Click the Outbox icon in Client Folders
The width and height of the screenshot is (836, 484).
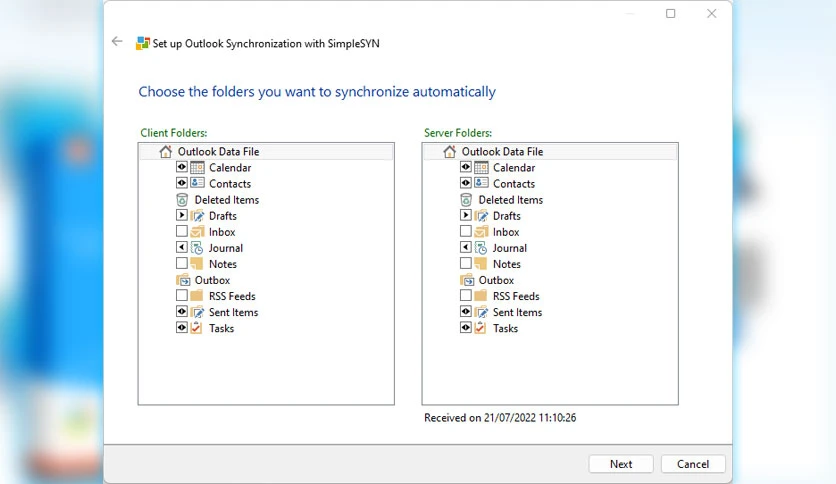click(183, 280)
